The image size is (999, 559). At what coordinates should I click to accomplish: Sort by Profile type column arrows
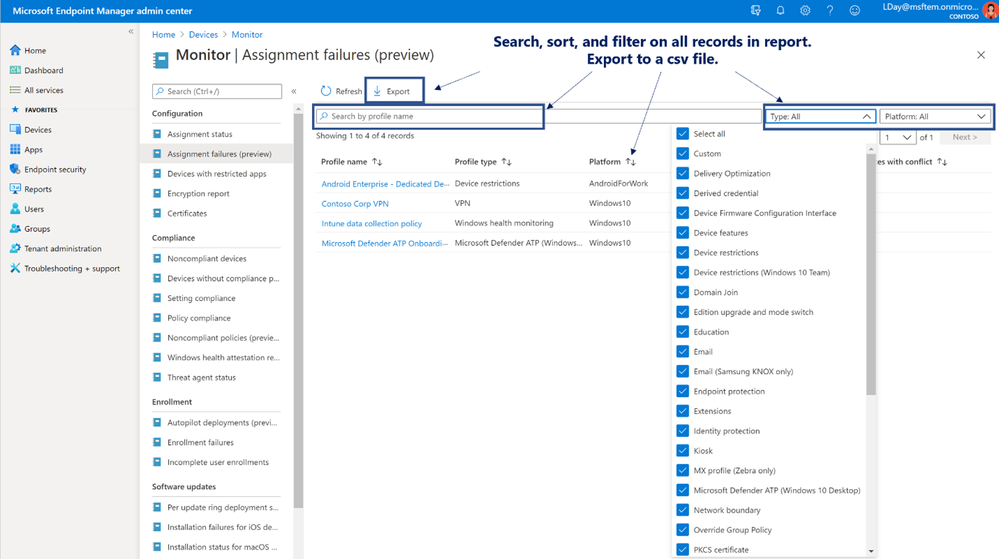(507, 162)
